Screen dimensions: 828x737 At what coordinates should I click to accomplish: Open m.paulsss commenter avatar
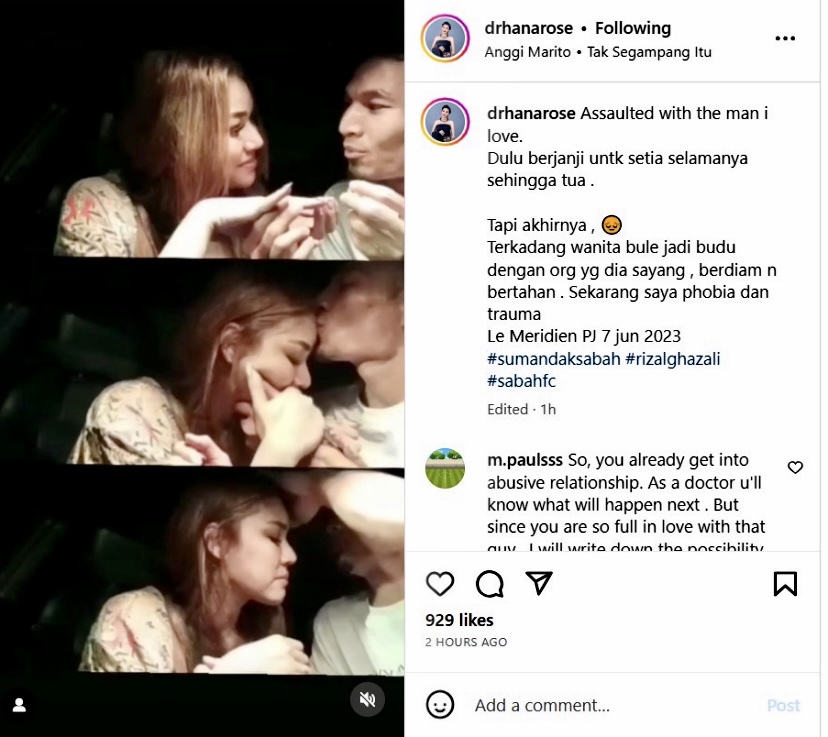tap(445, 468)
